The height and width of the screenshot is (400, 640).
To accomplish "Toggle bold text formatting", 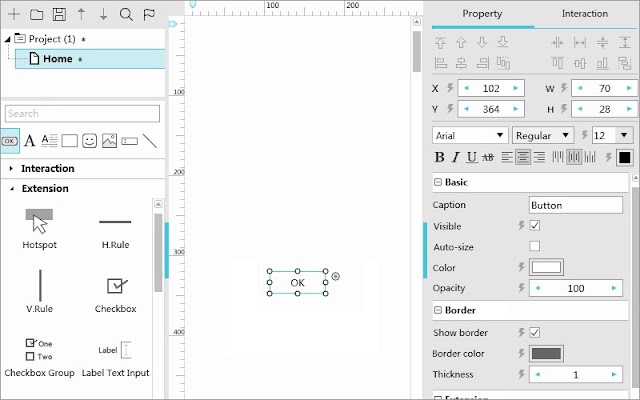I will tap(440, 157).
